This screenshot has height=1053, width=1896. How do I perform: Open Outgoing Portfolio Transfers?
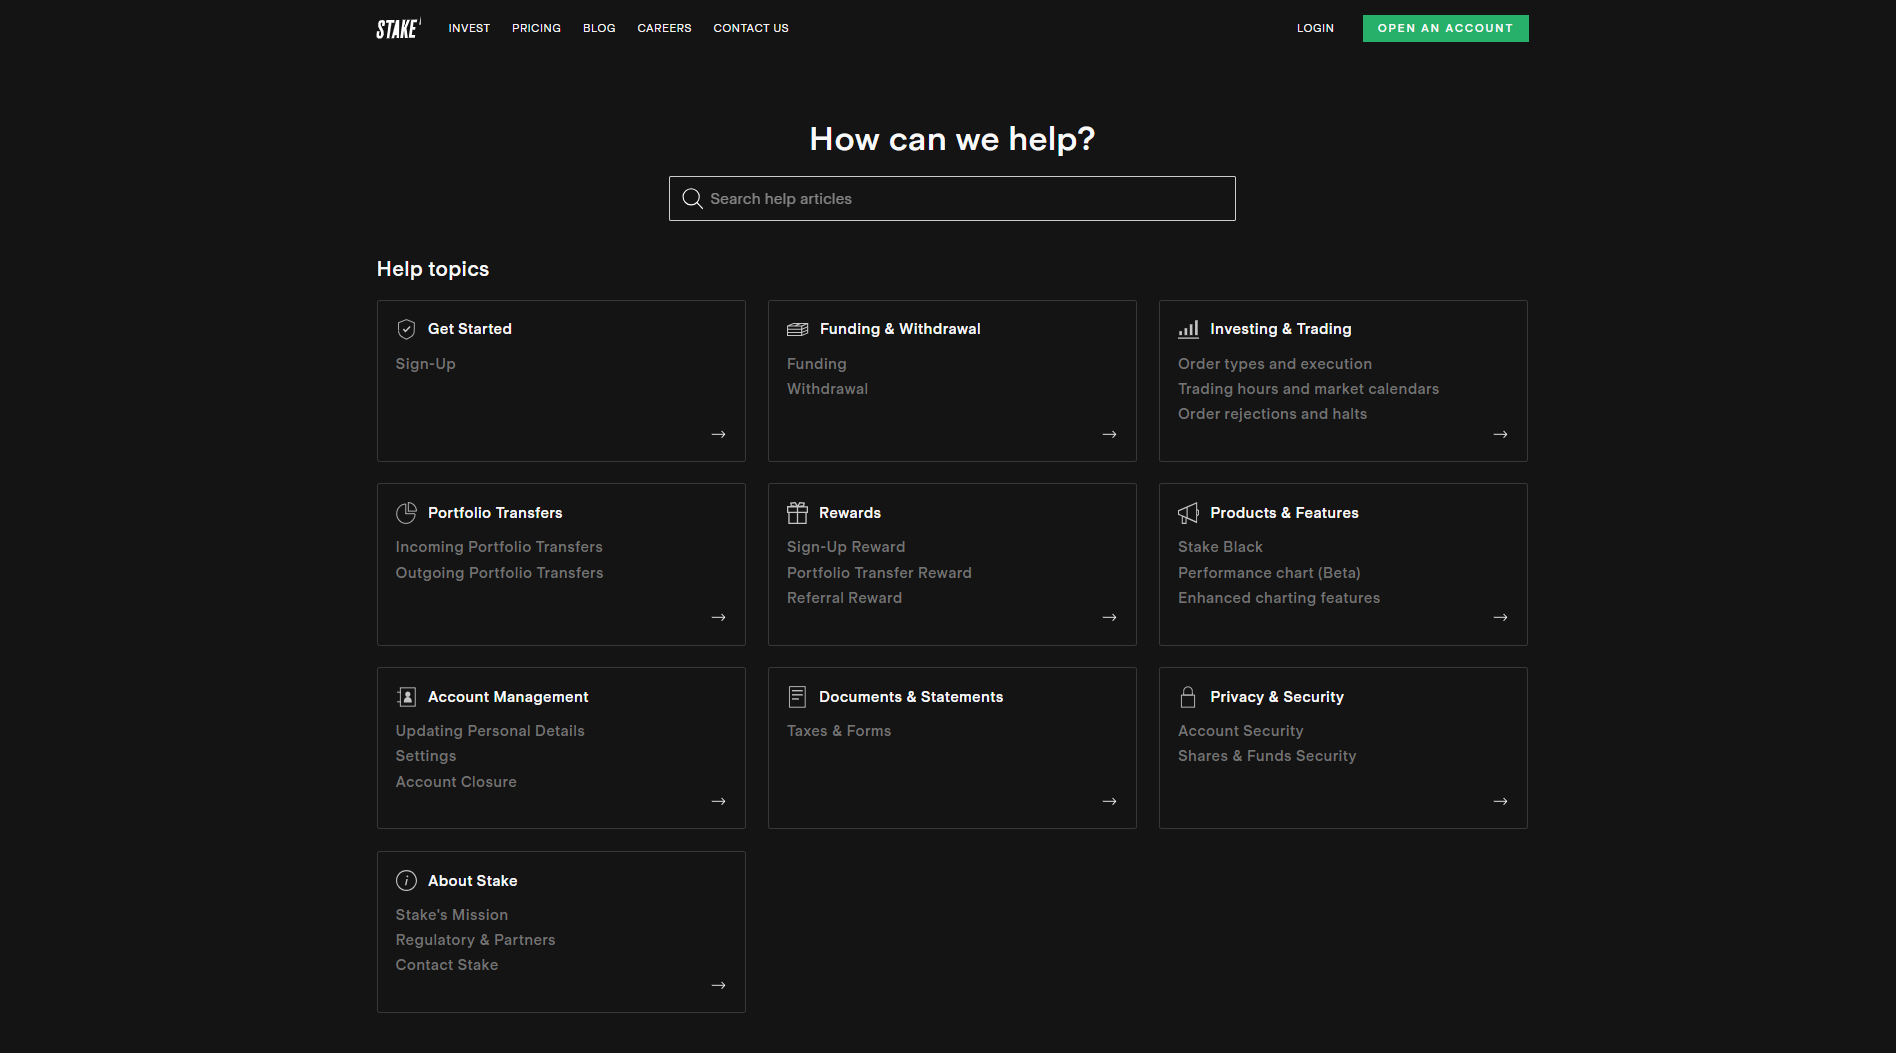[499, 573]
